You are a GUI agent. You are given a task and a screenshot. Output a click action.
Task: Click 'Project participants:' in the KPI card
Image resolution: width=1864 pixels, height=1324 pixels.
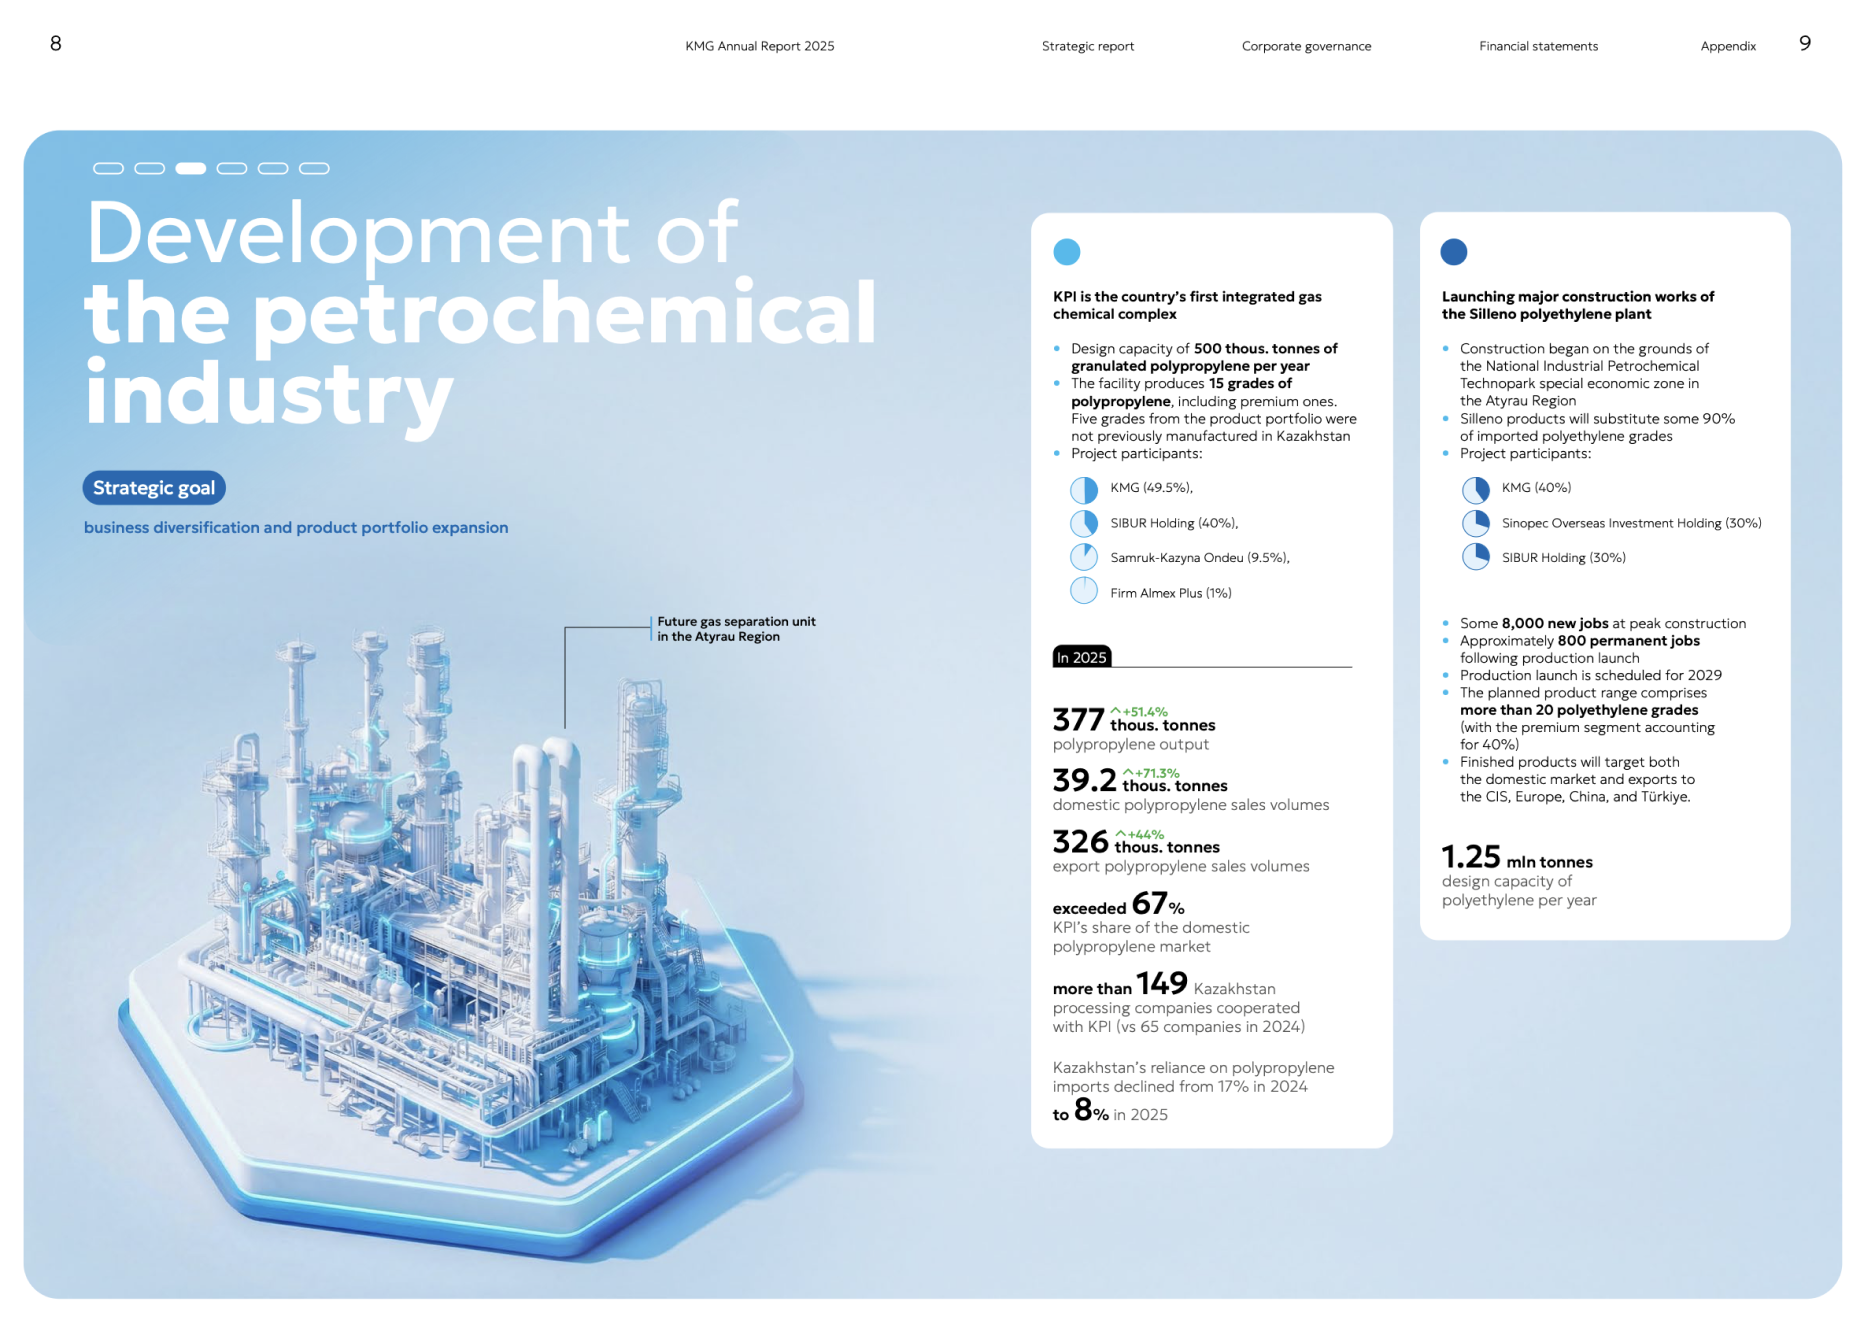pyautogui.click(x=1137, y=454)
